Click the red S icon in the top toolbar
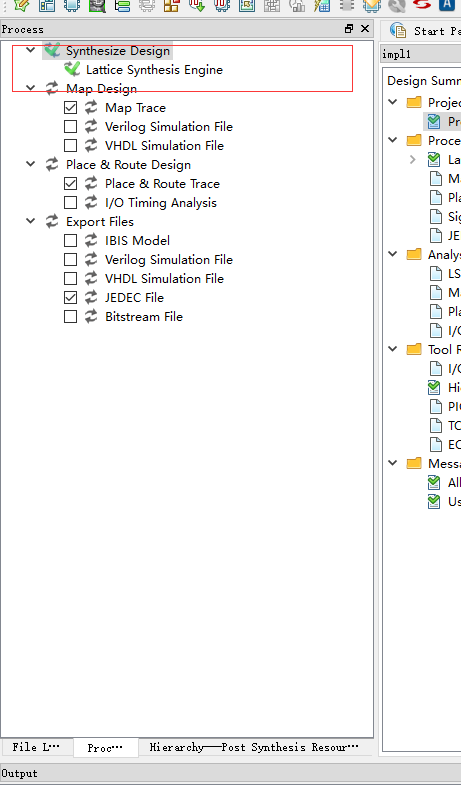 coord(422,5)
